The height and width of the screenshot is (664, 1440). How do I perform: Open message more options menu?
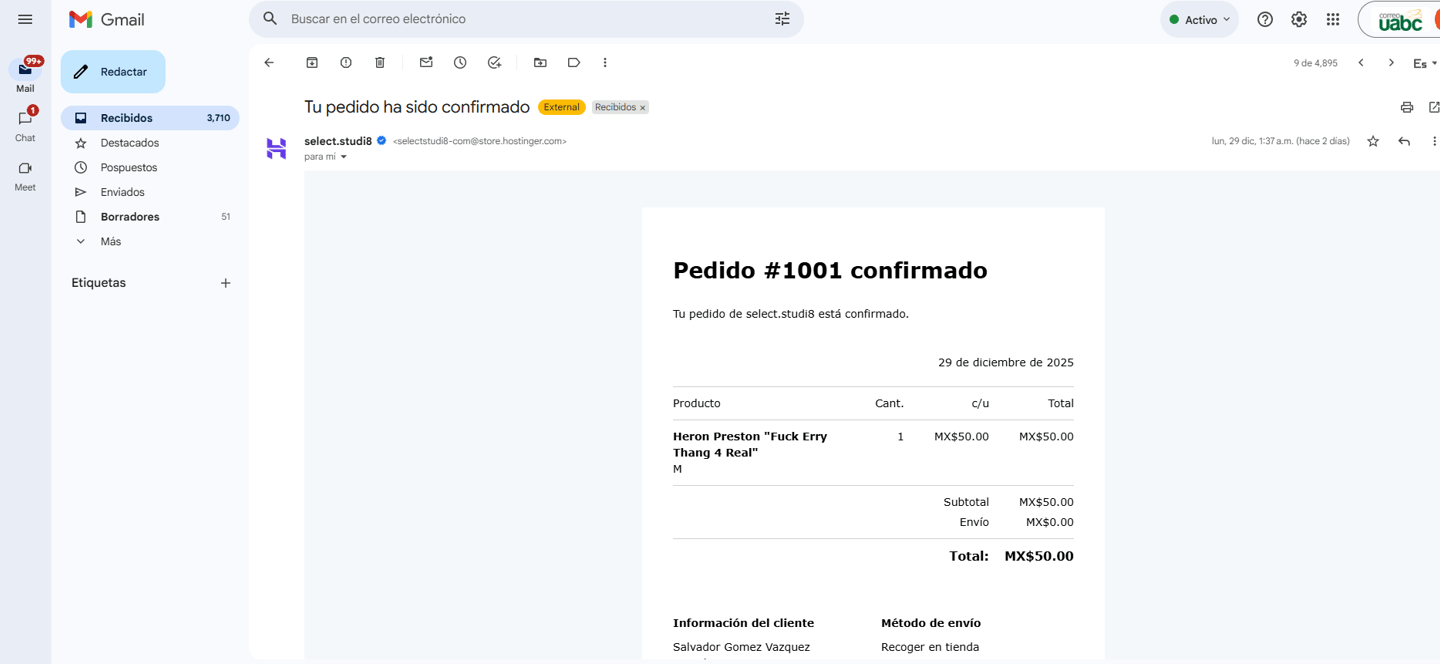(1434, 142)
